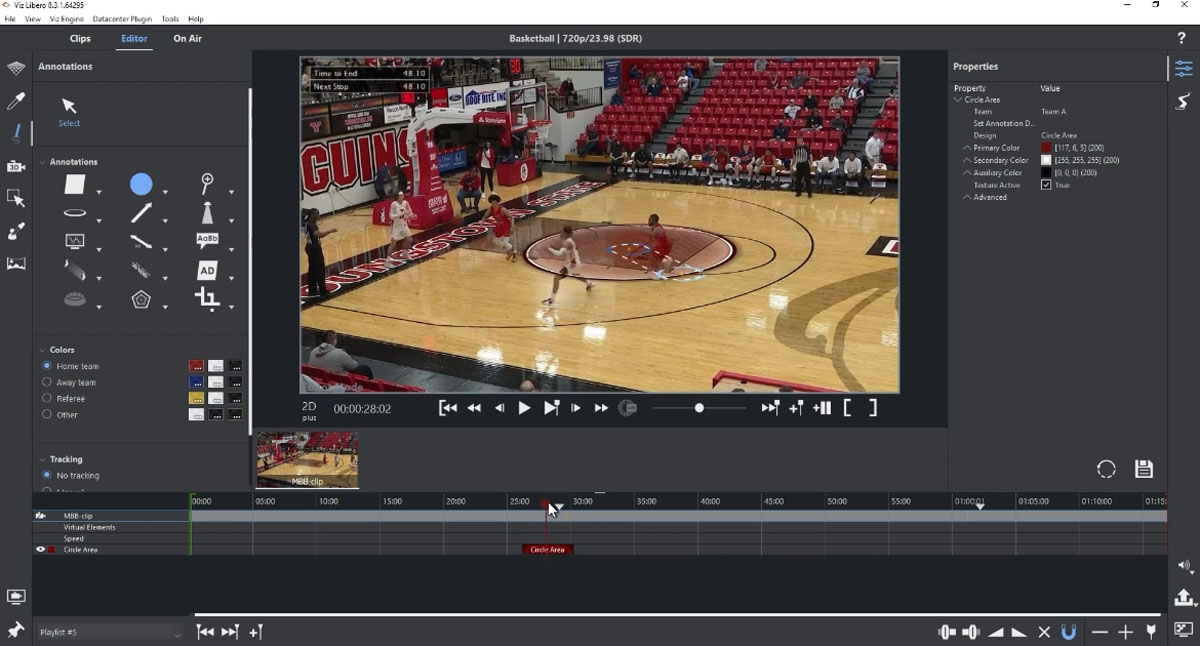Click the Away team blue color swatch

coord(196,382)
